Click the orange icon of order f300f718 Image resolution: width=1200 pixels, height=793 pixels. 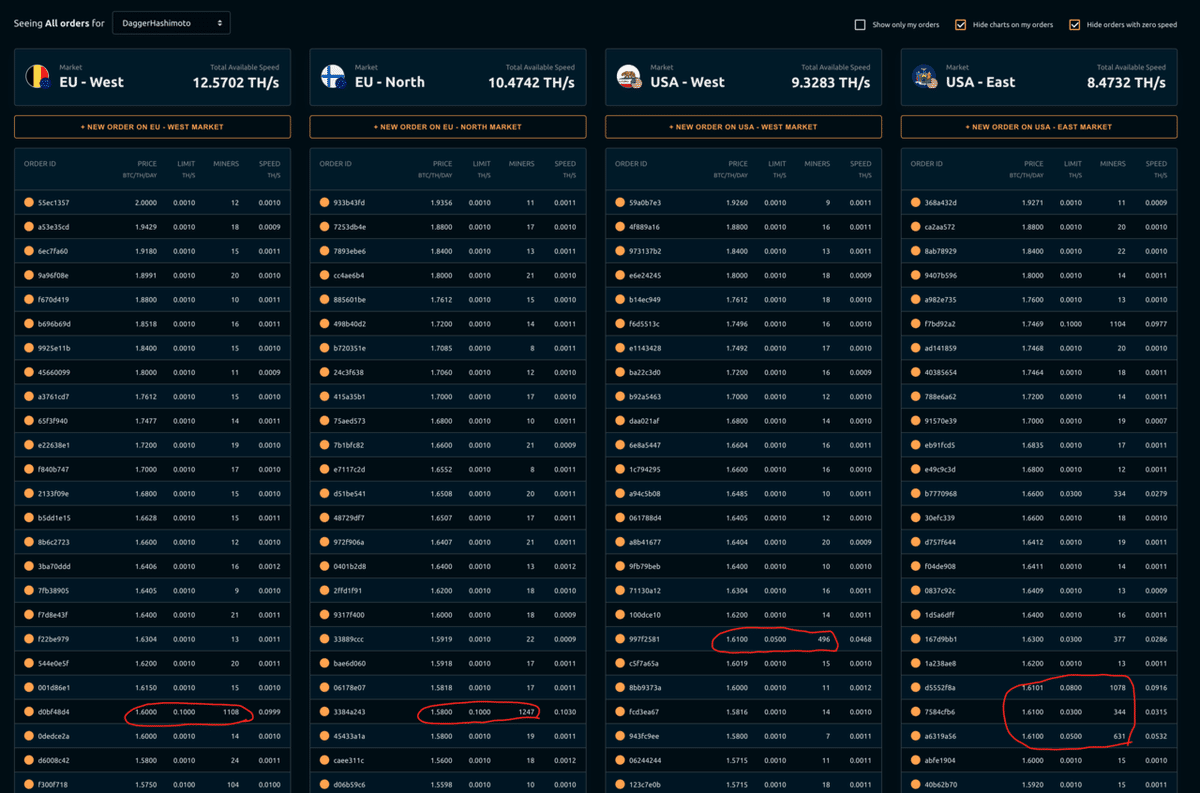coord(29,785)
